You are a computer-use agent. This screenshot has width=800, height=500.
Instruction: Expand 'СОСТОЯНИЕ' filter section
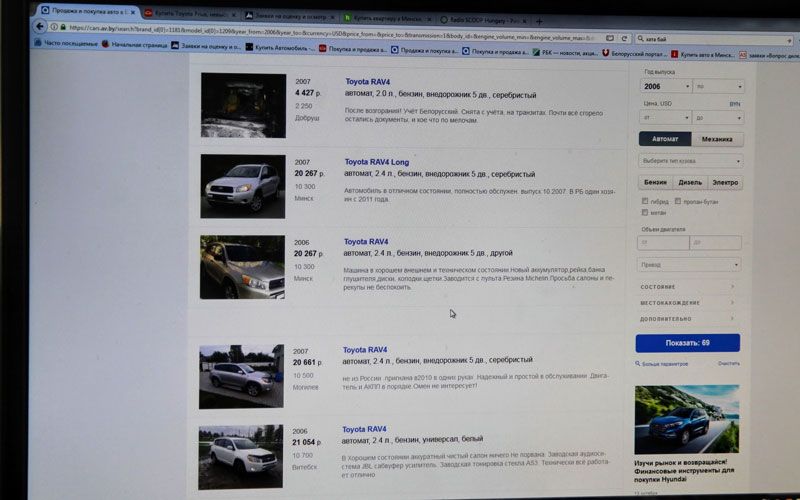click(687, 287)
